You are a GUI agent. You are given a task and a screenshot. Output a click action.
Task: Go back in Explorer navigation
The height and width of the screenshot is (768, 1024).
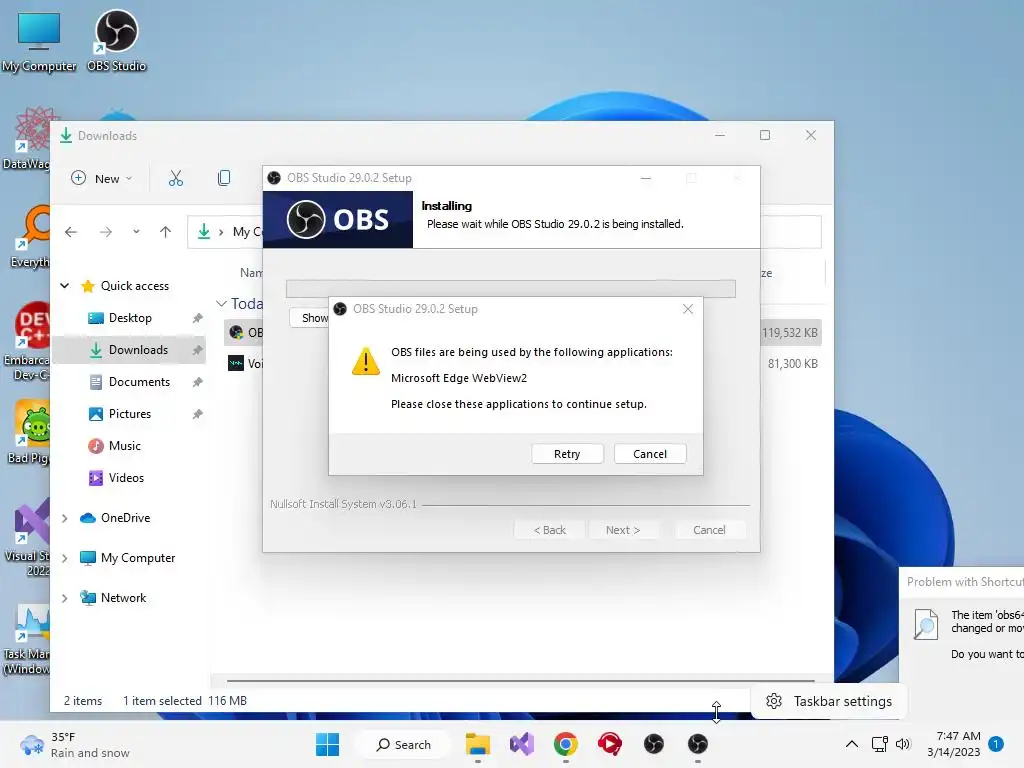(71, 232)
